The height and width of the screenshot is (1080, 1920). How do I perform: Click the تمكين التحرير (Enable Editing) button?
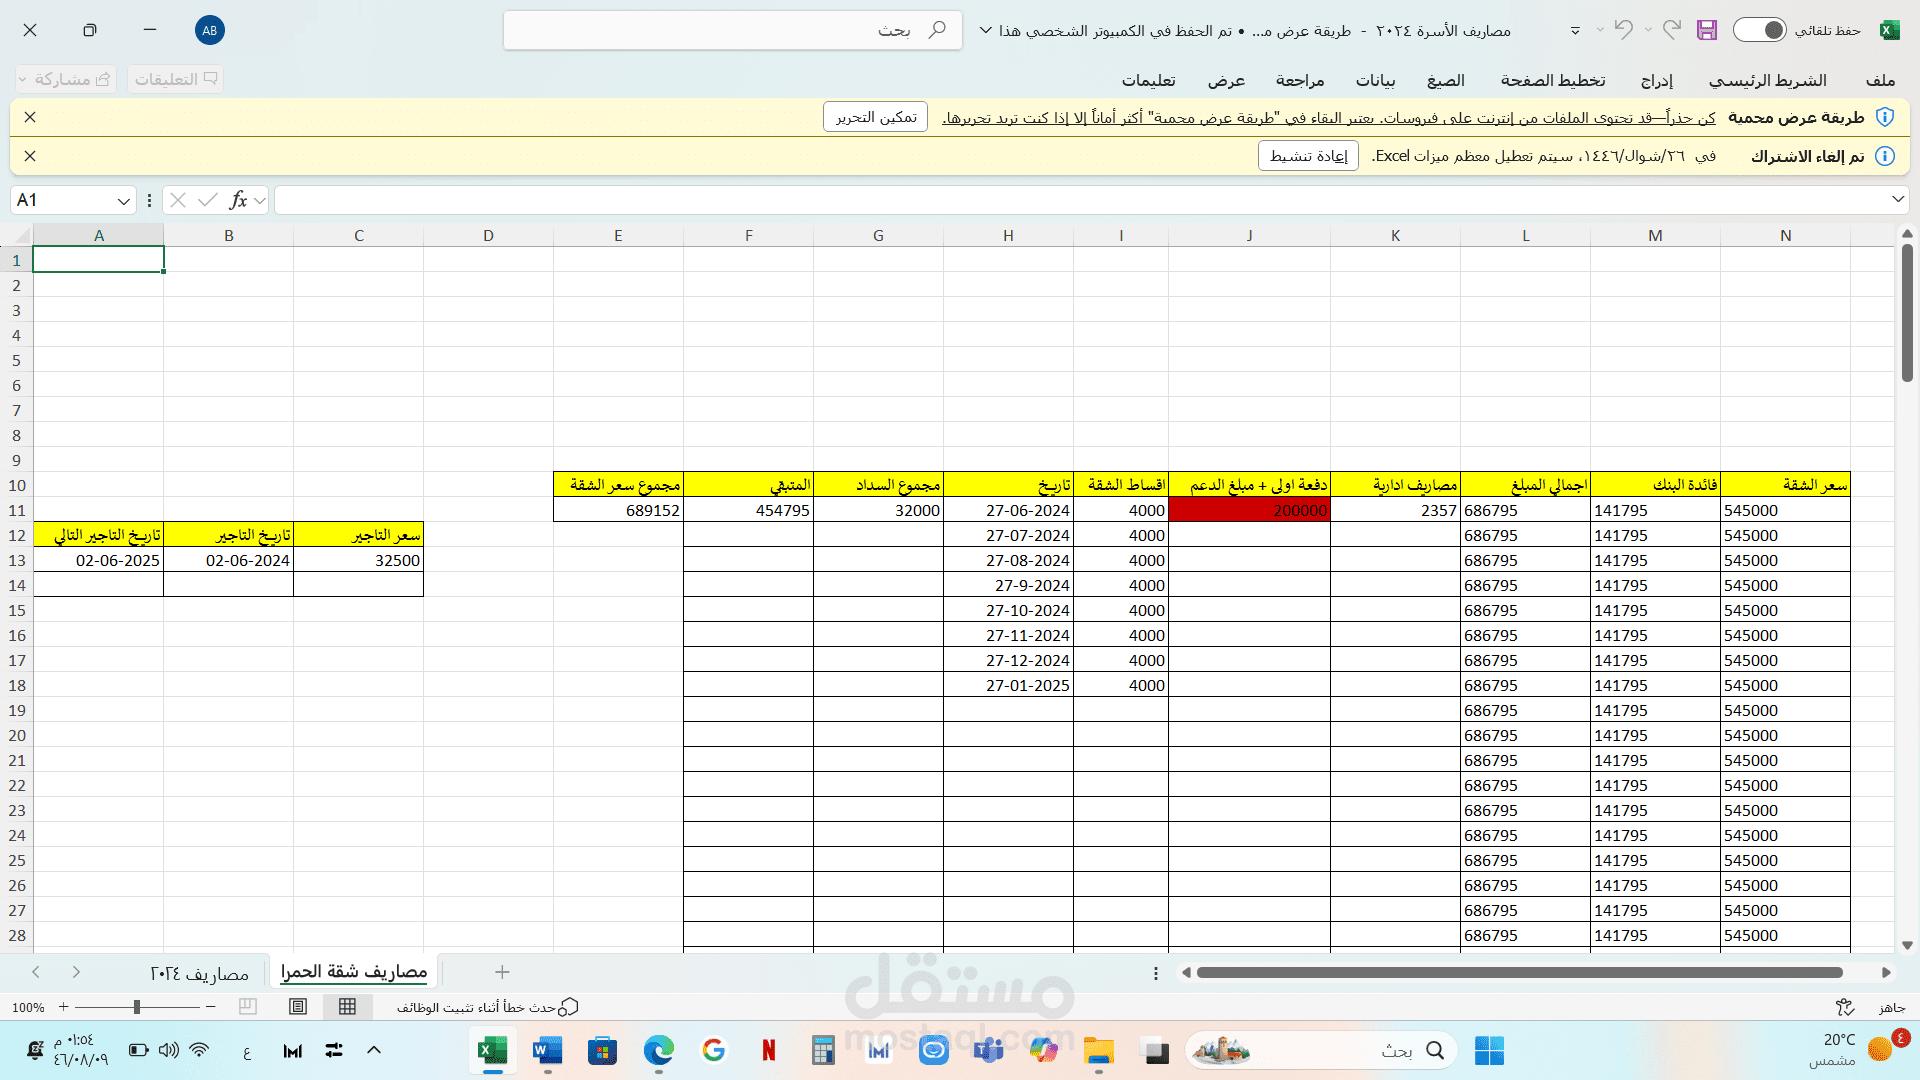(x=876, y=117)
